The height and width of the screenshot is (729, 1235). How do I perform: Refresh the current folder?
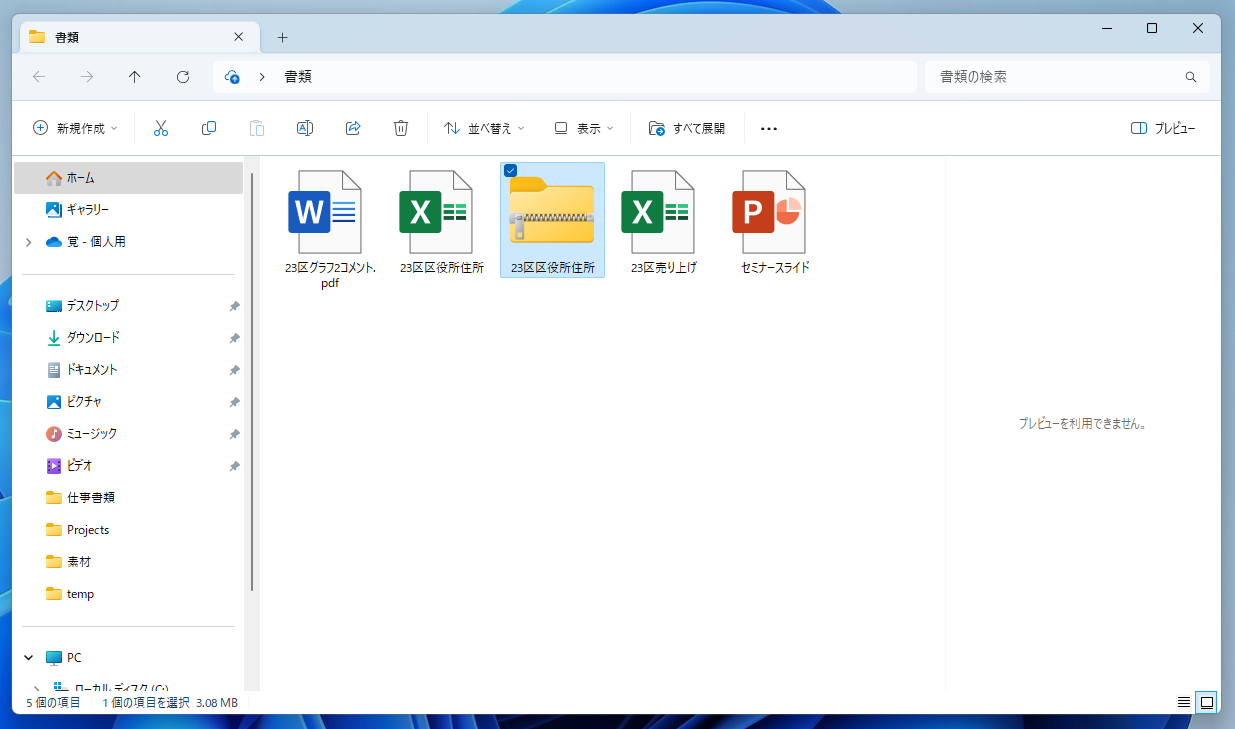click(x=183, y=77)
